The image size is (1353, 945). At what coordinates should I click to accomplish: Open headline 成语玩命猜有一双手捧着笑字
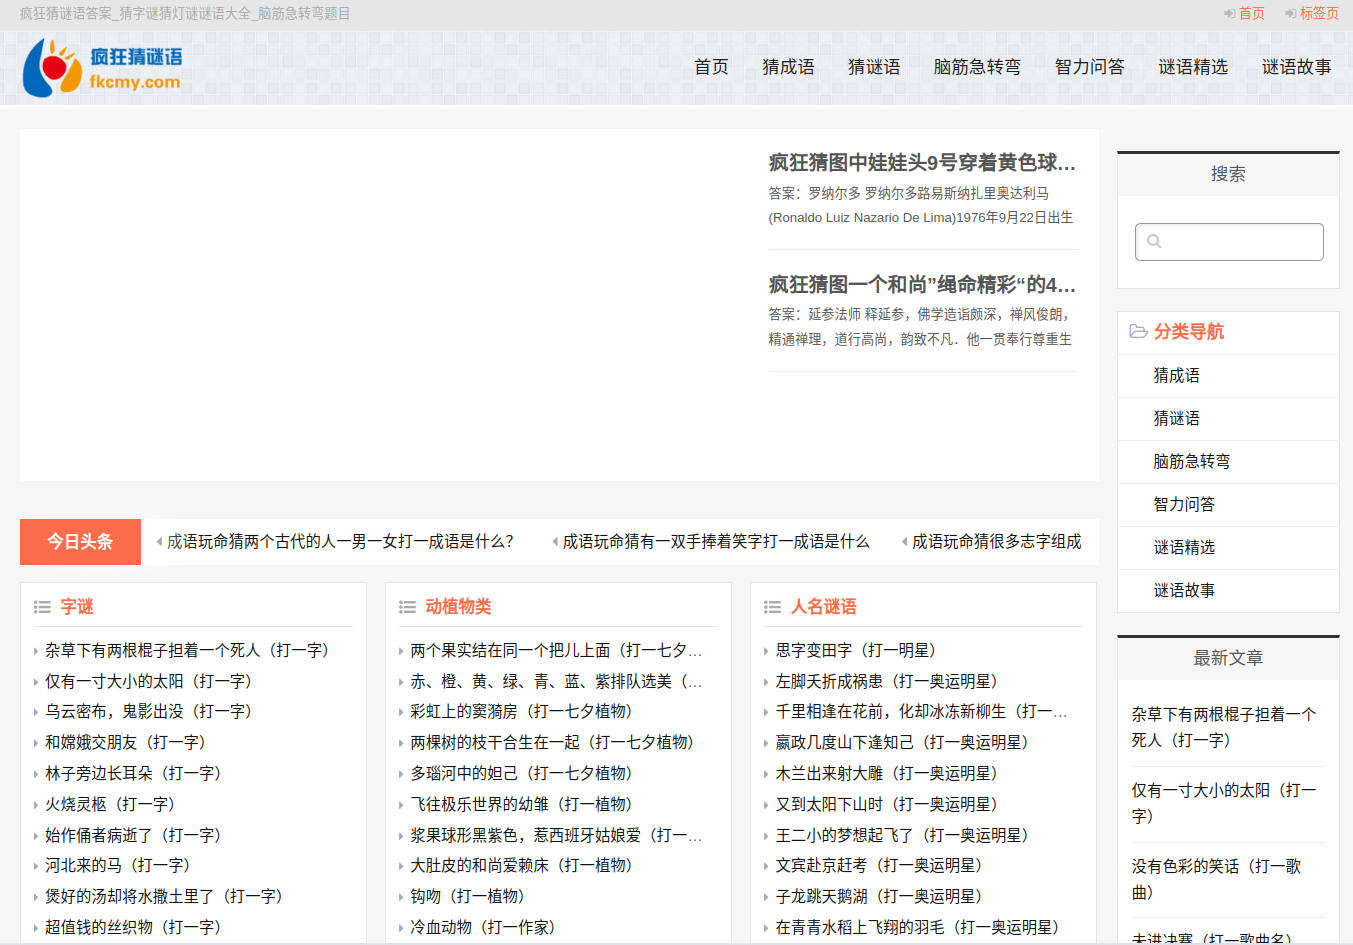(x=715, y=542)
